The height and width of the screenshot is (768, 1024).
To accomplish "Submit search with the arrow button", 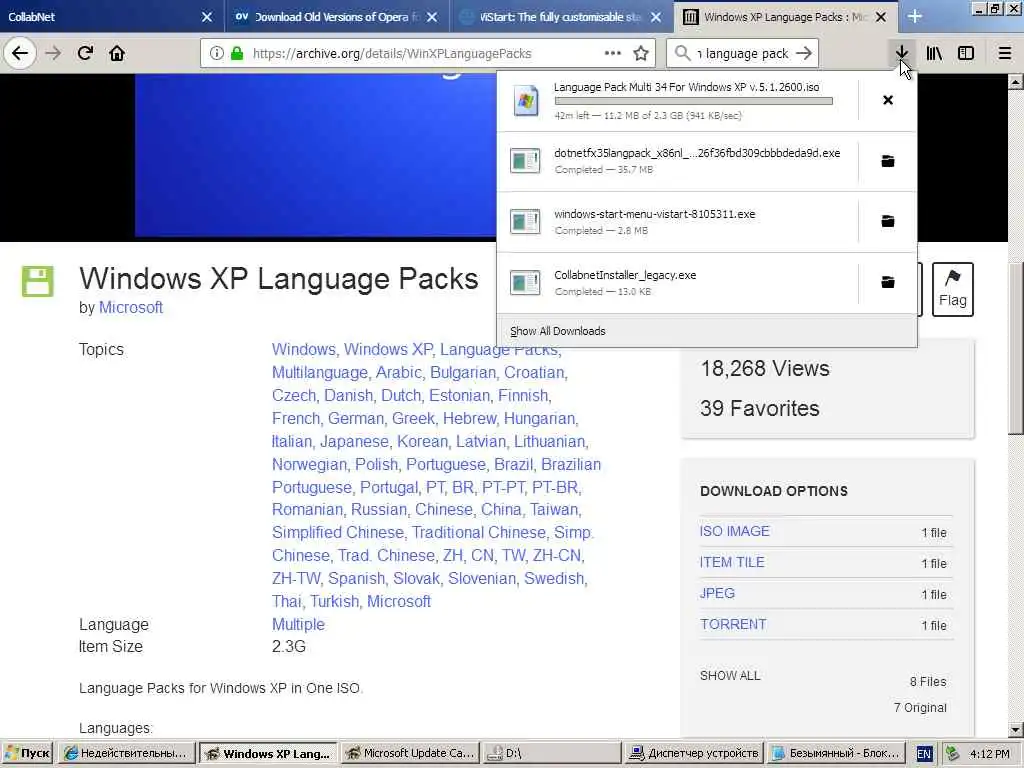I will click(x=805, y=54).
